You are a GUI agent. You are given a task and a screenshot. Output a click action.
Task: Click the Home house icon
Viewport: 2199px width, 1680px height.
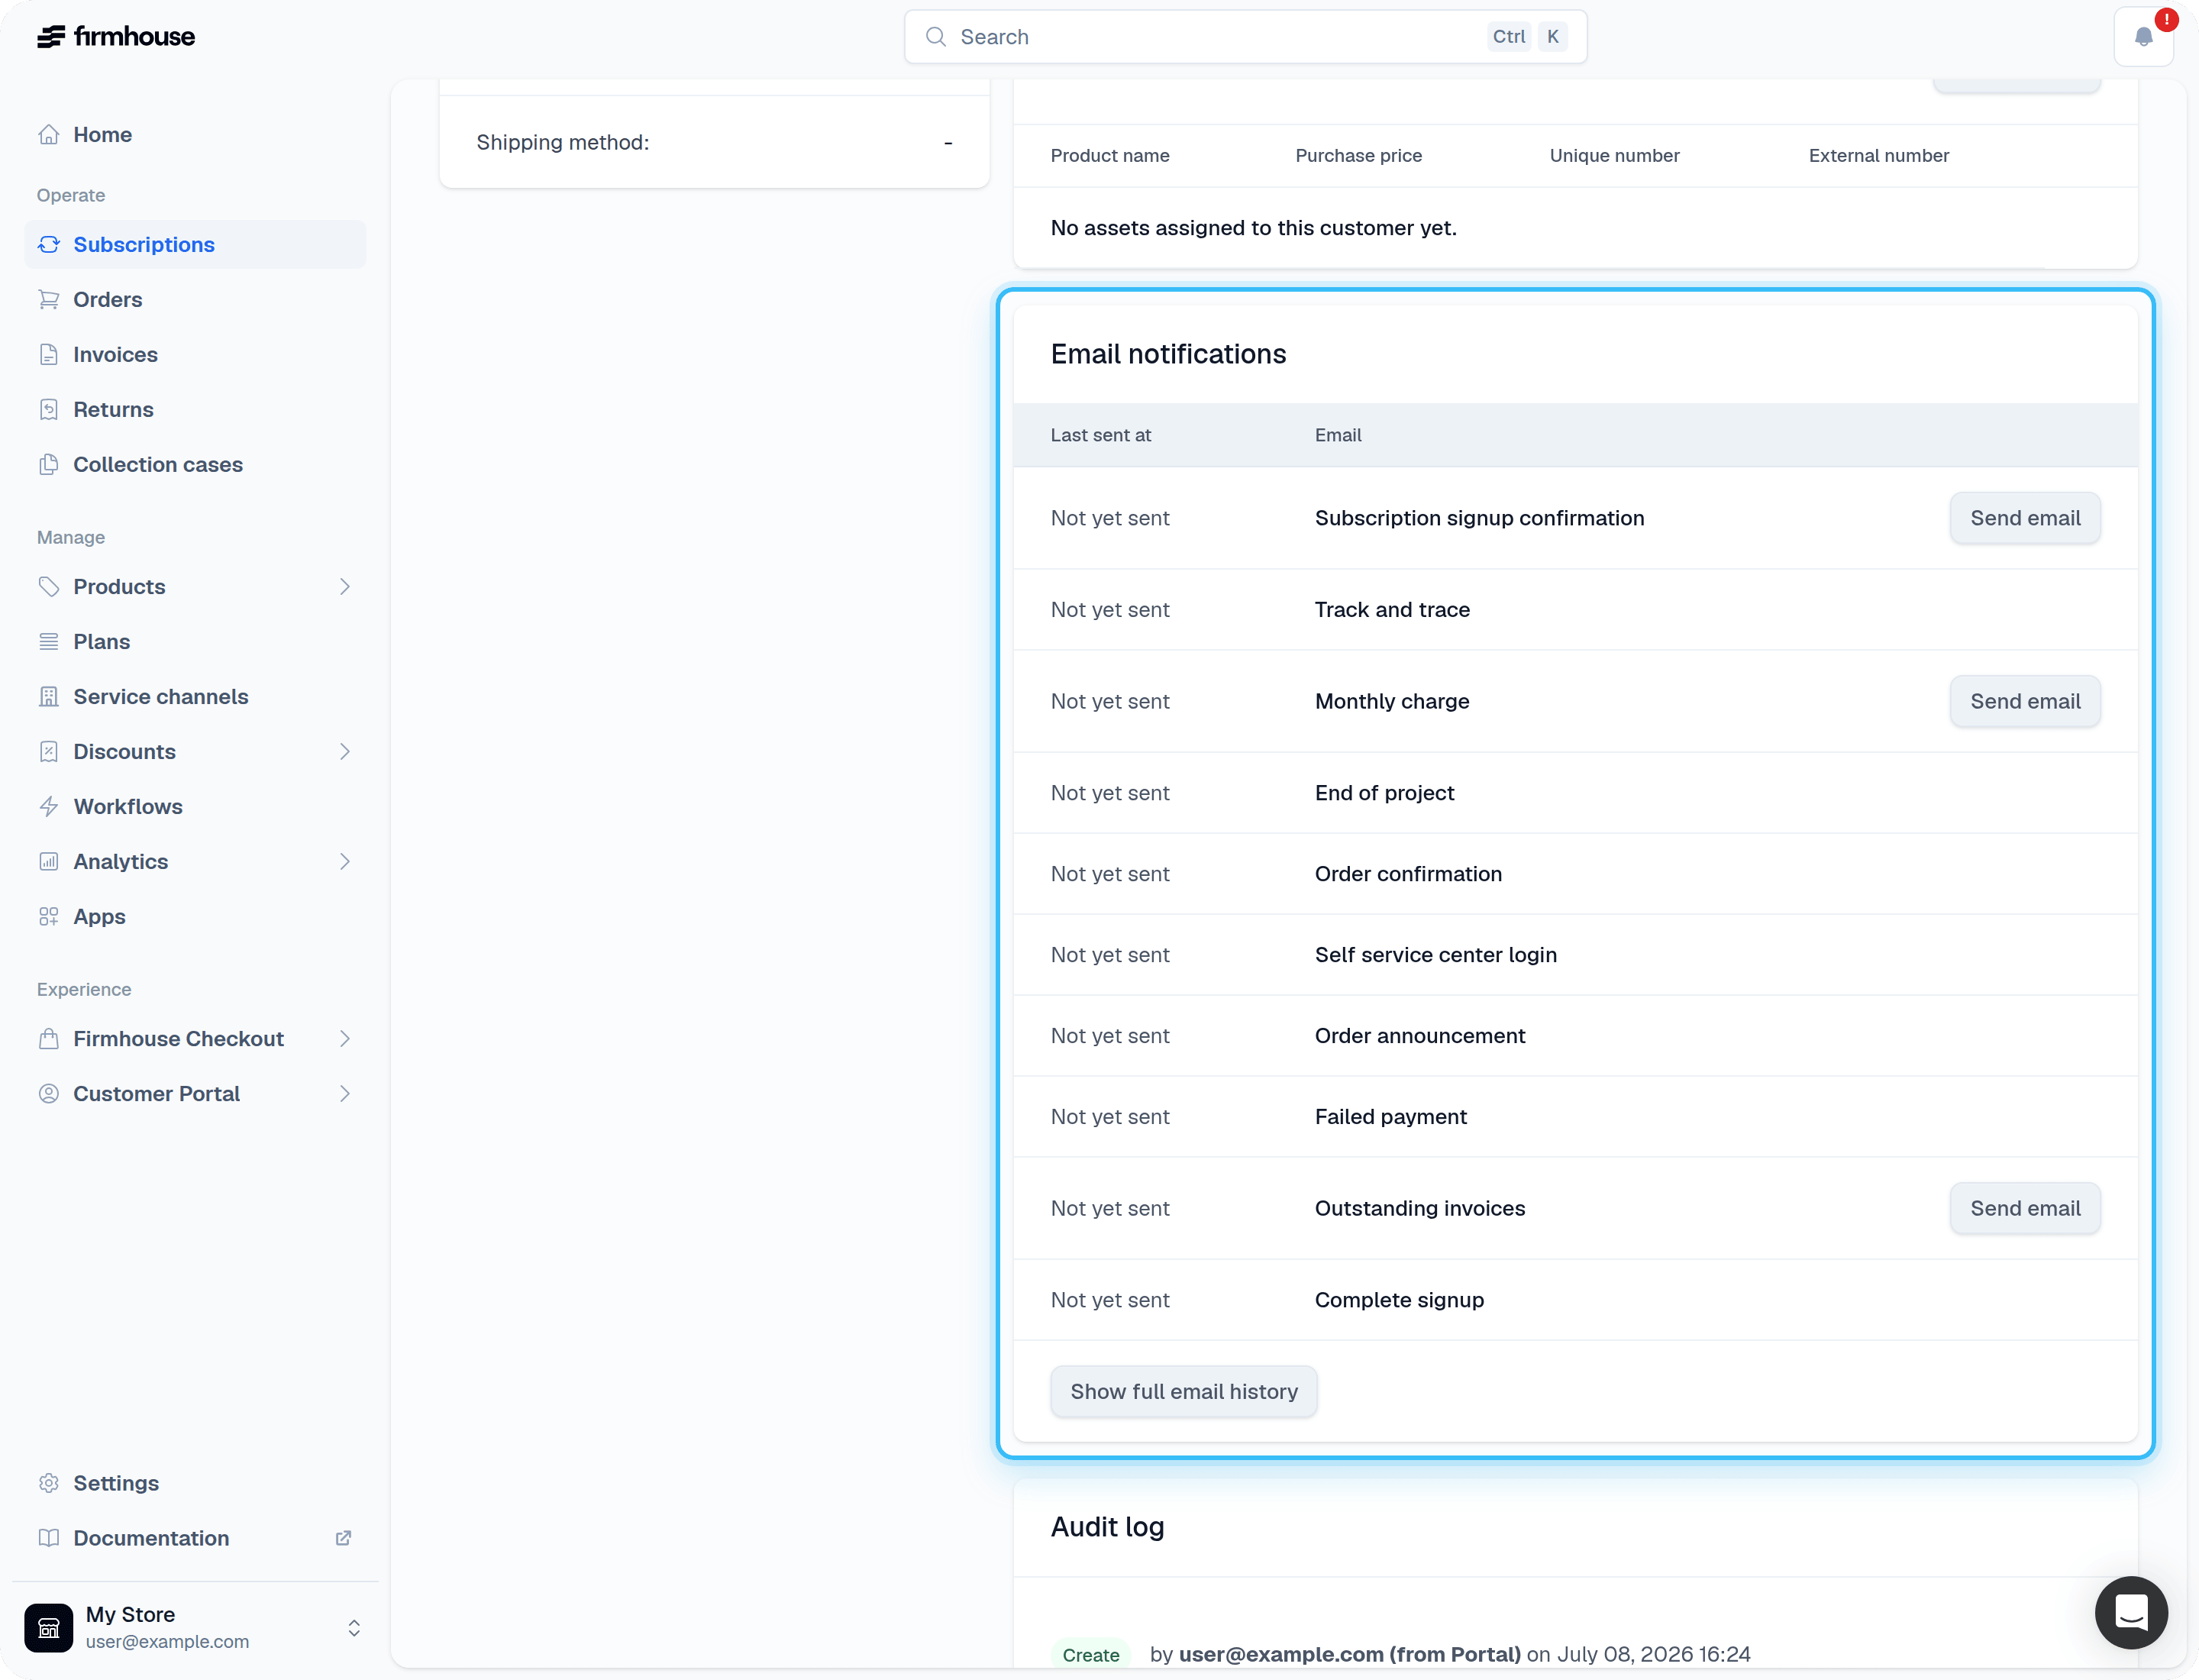(49, 134)
